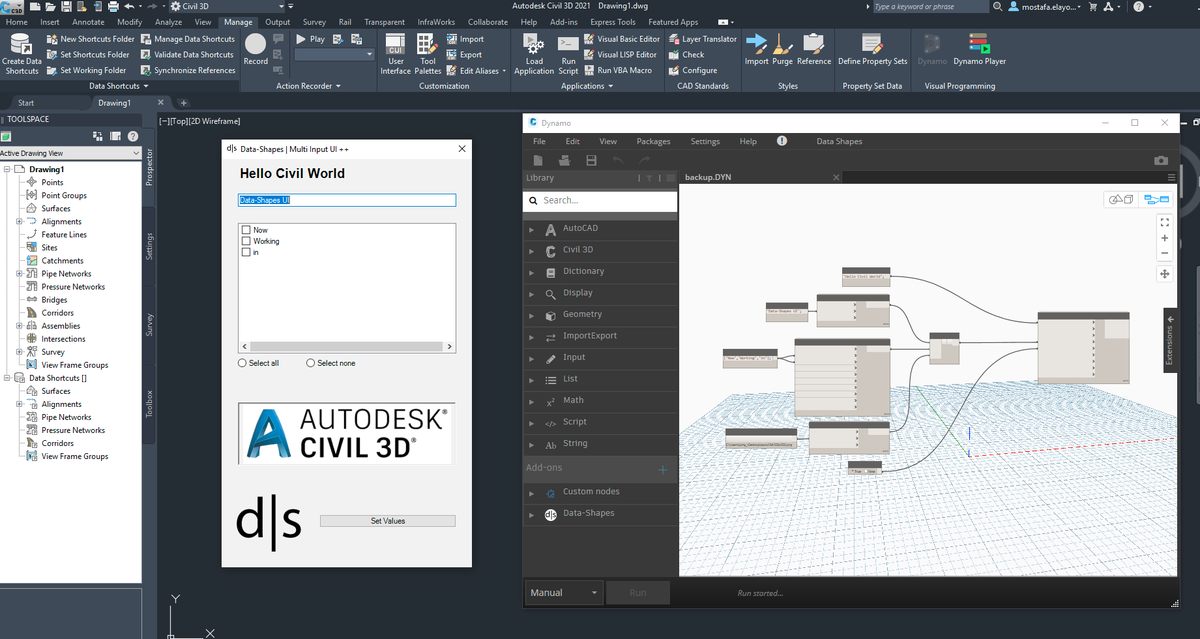Click Dynamo notification exclamation icon

[782, 141]
